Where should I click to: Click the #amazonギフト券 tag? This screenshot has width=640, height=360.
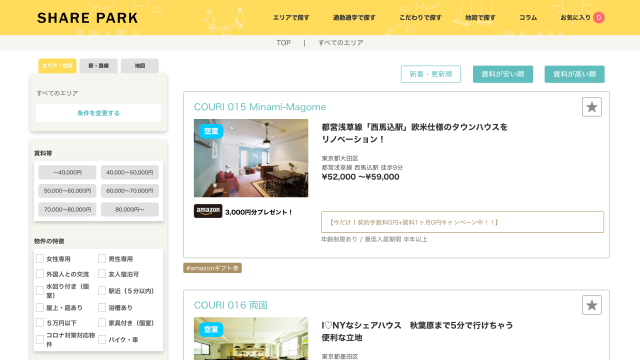click(x=212, y=268)
